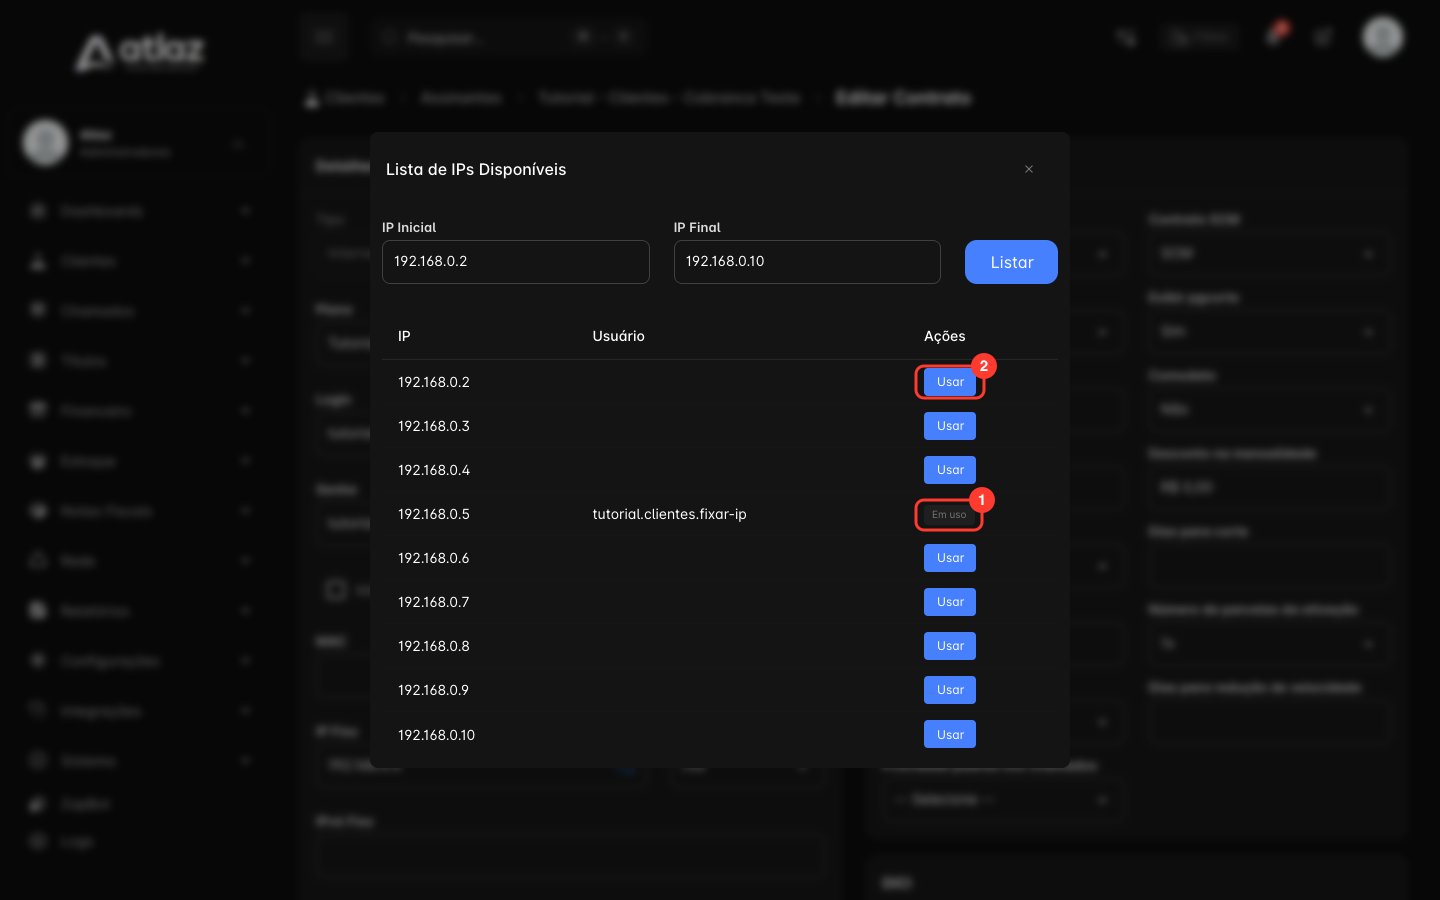Click the tutorial.clientes.fixar-ip user entry

click(x=669, y=514)
